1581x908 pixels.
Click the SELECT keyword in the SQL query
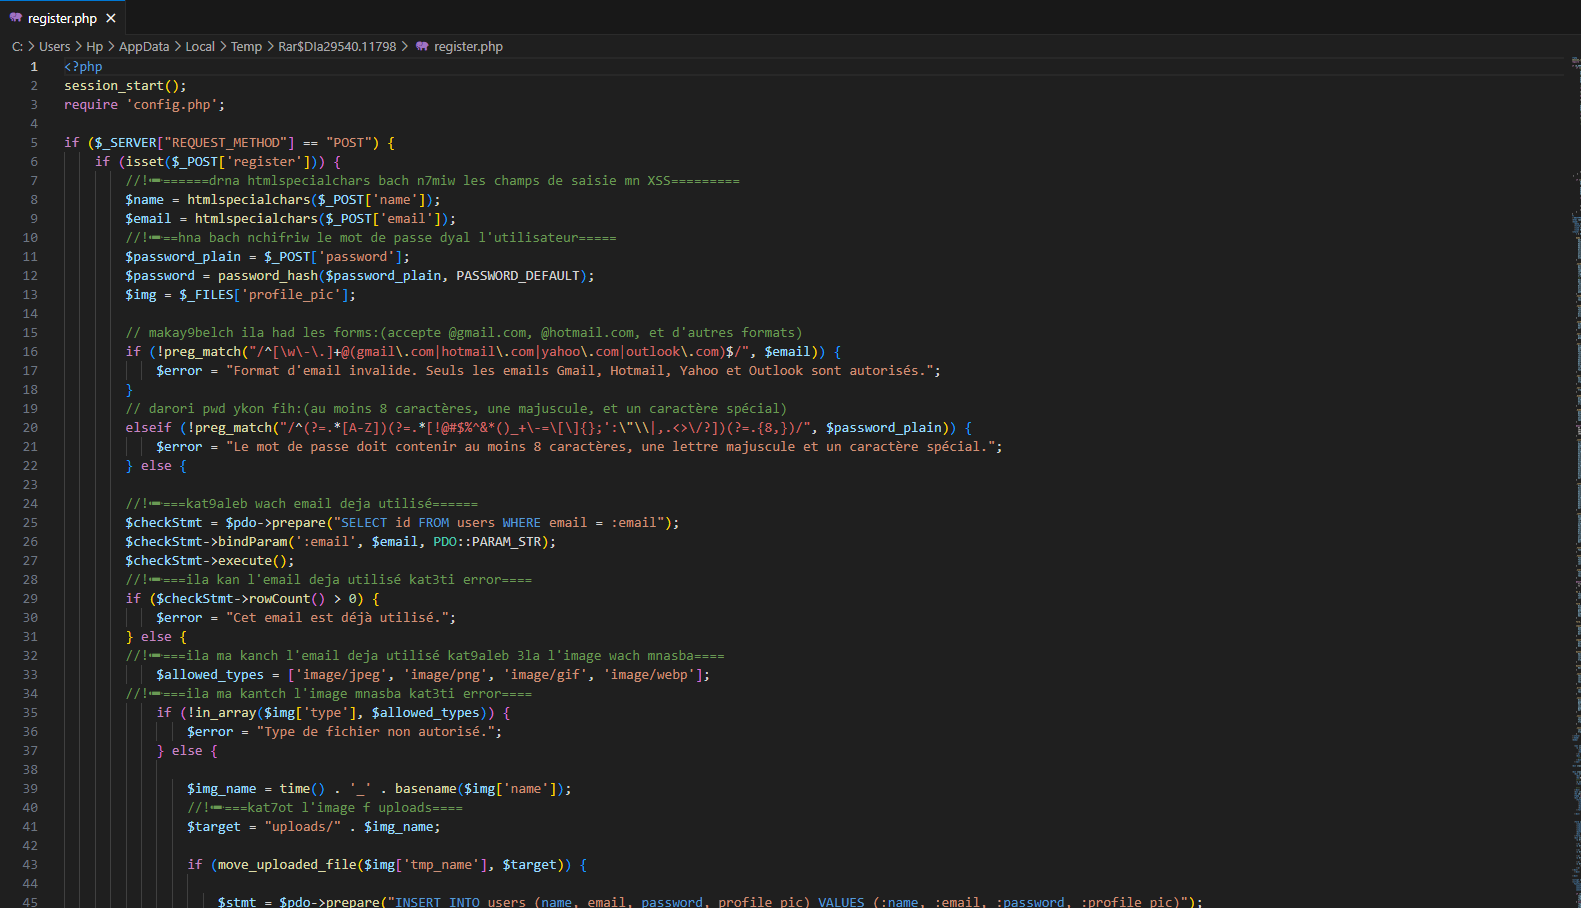(x=364, y=523)
